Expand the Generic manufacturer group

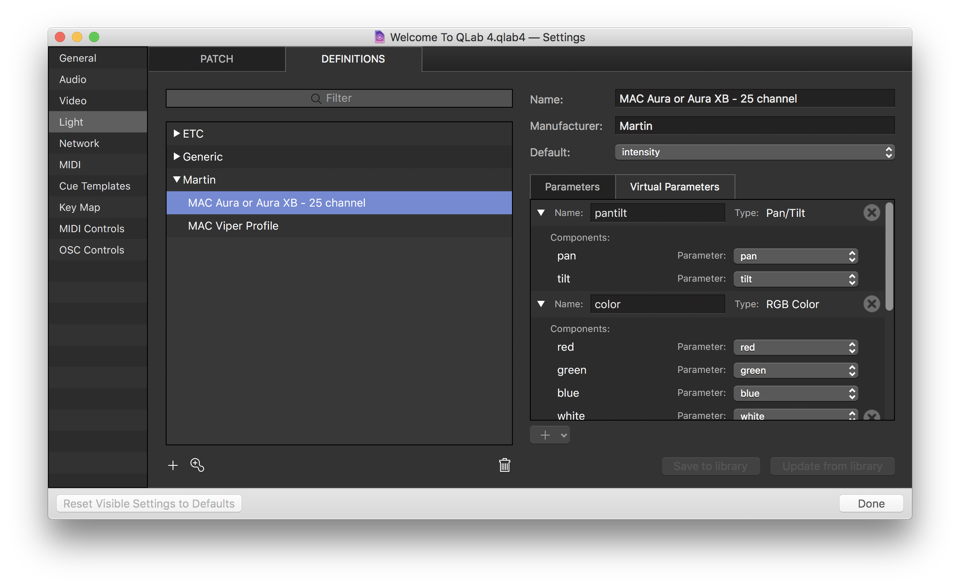click(177, 157)
